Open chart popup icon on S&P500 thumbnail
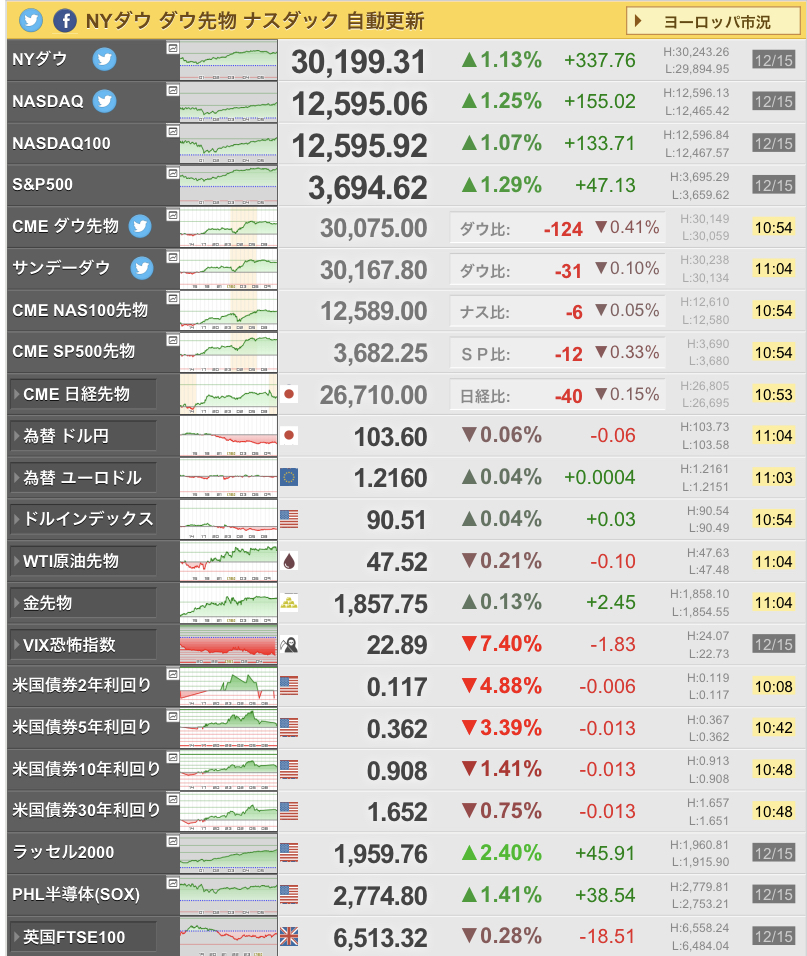Viewport: 807px width, 956px height. coord(173,173)
